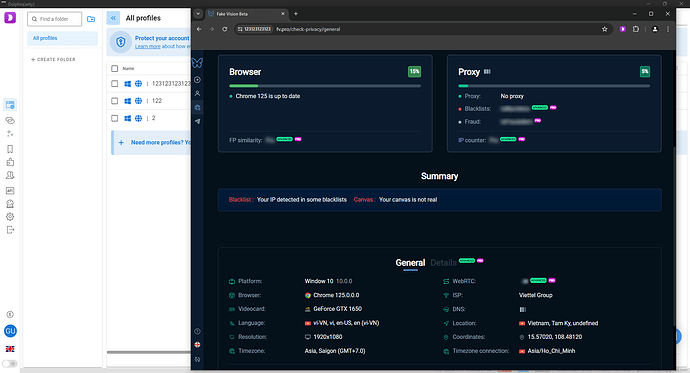Open Telegram paper-plane icon in Fake Vision sidebar
The width and height of the screenshot is (690, 373).
pos(197,121)
